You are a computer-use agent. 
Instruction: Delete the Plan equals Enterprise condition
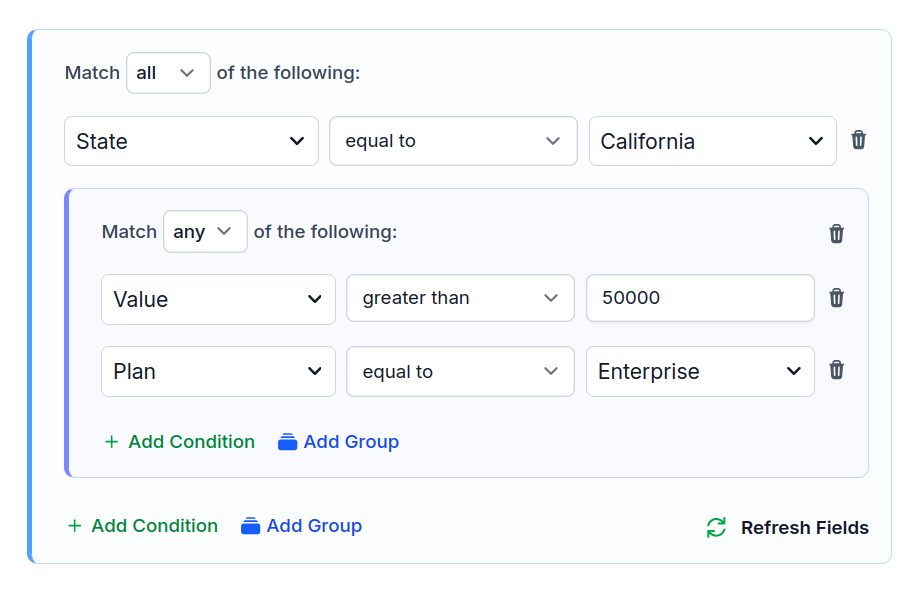[836, 371]
